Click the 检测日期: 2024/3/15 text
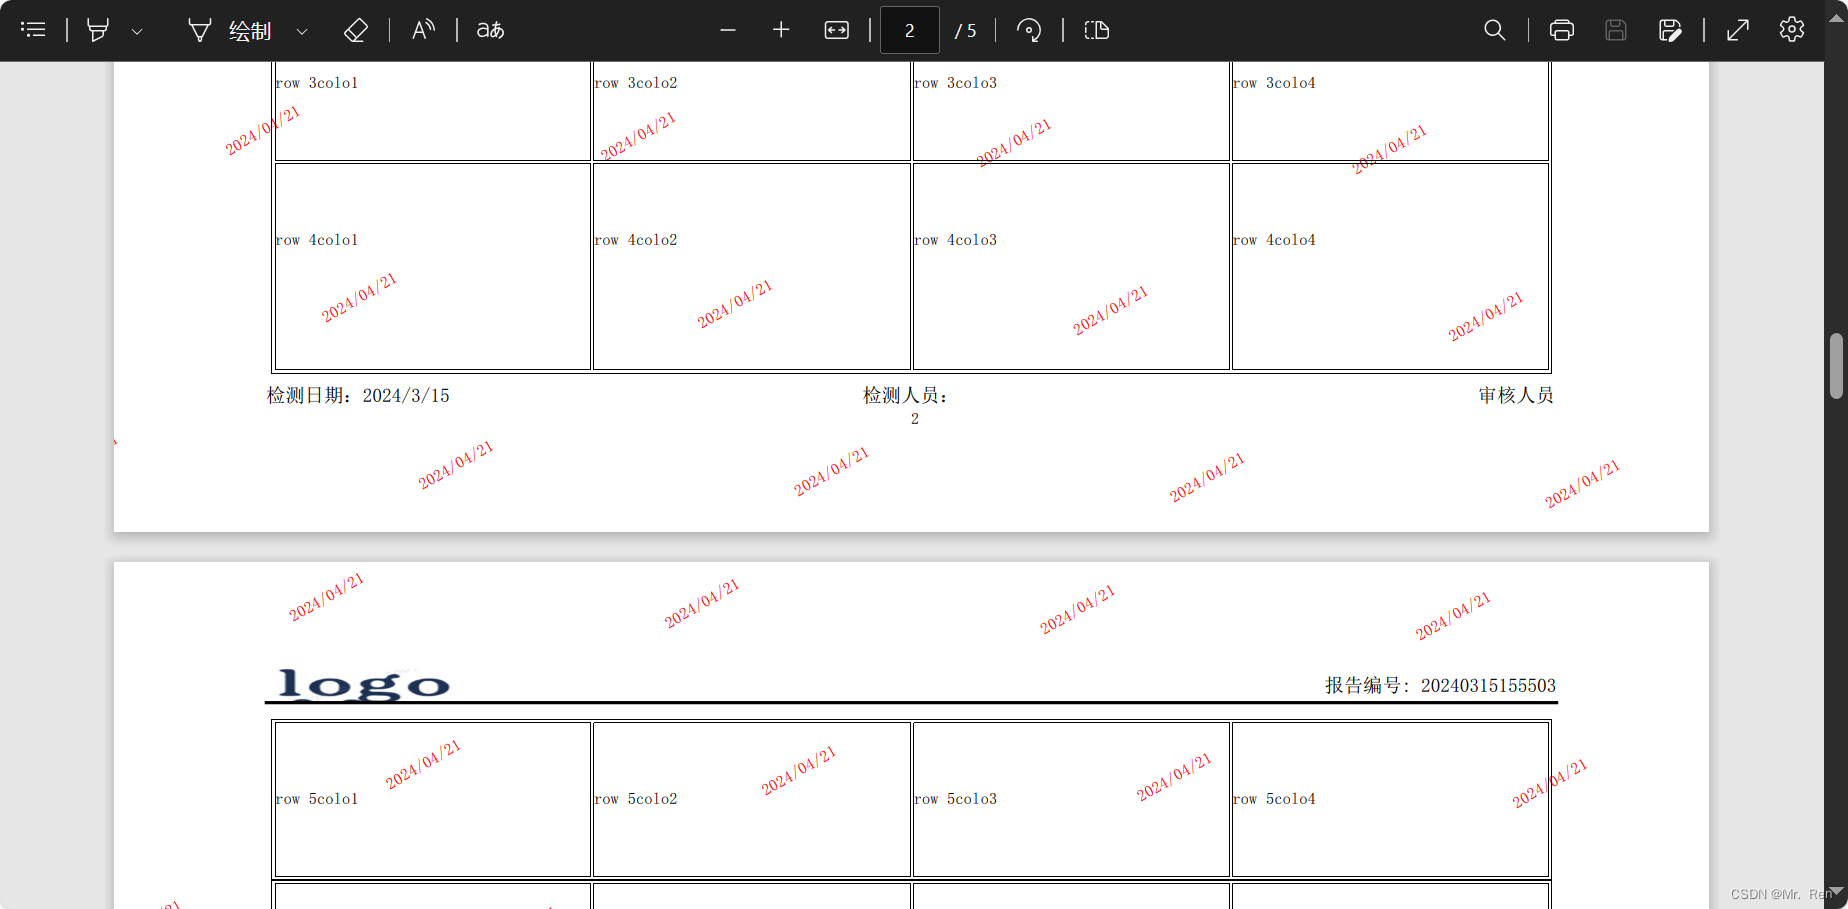The width and height of the screenshot is (1848, 909). tap(358, 396)
